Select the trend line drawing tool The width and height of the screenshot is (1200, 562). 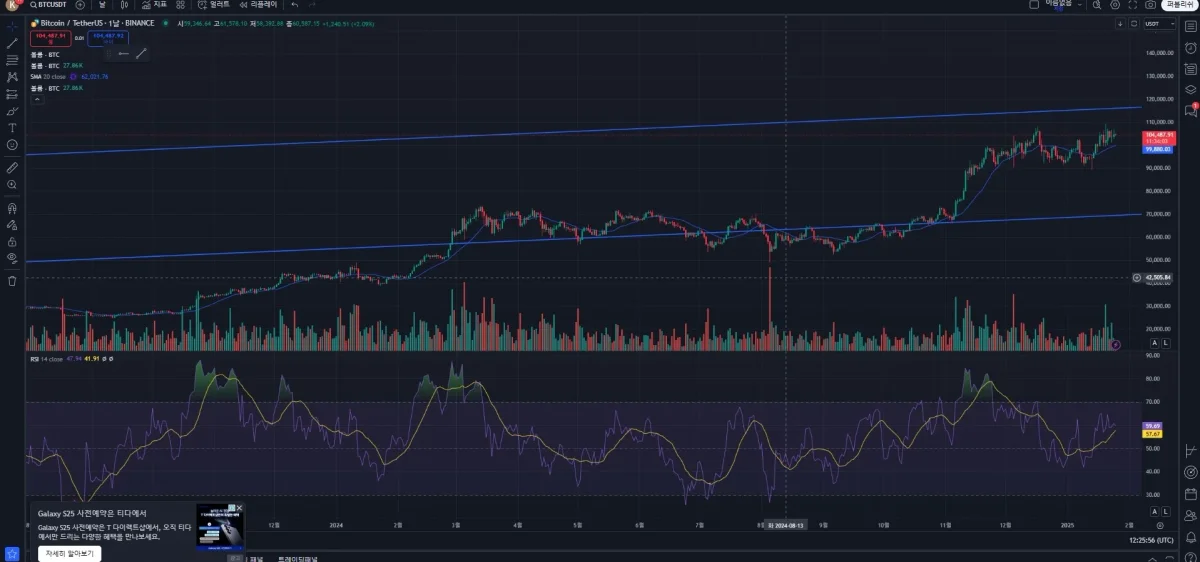click(12, 44)
